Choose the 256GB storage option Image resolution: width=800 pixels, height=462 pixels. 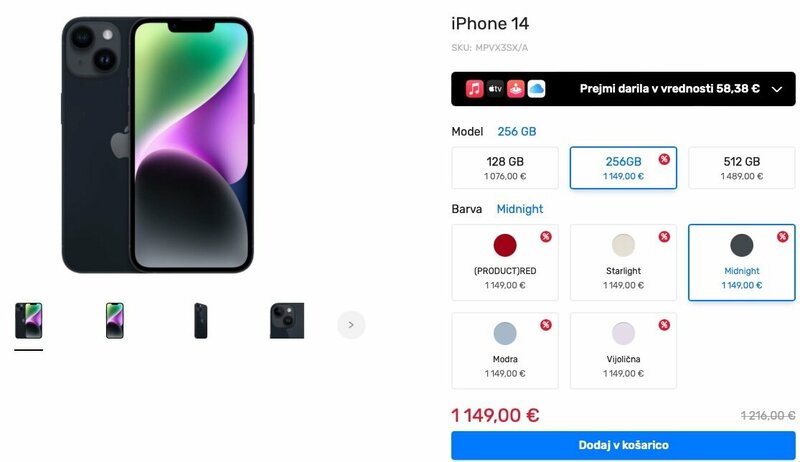pyautogui.click(x=623, y=168)
